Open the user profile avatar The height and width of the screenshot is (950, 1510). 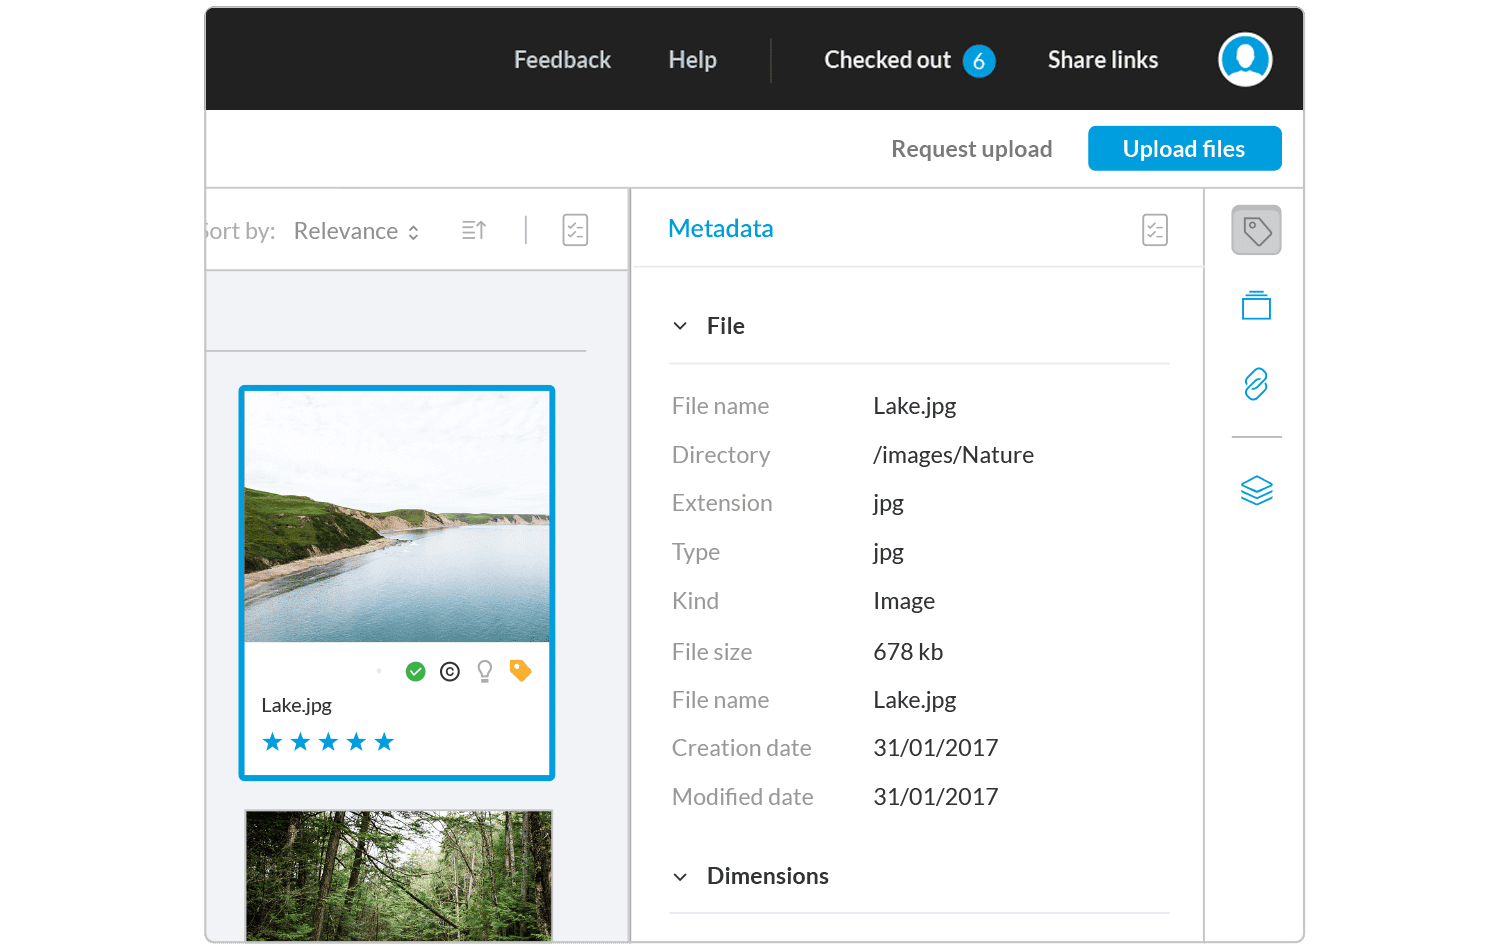(1244, 60)
